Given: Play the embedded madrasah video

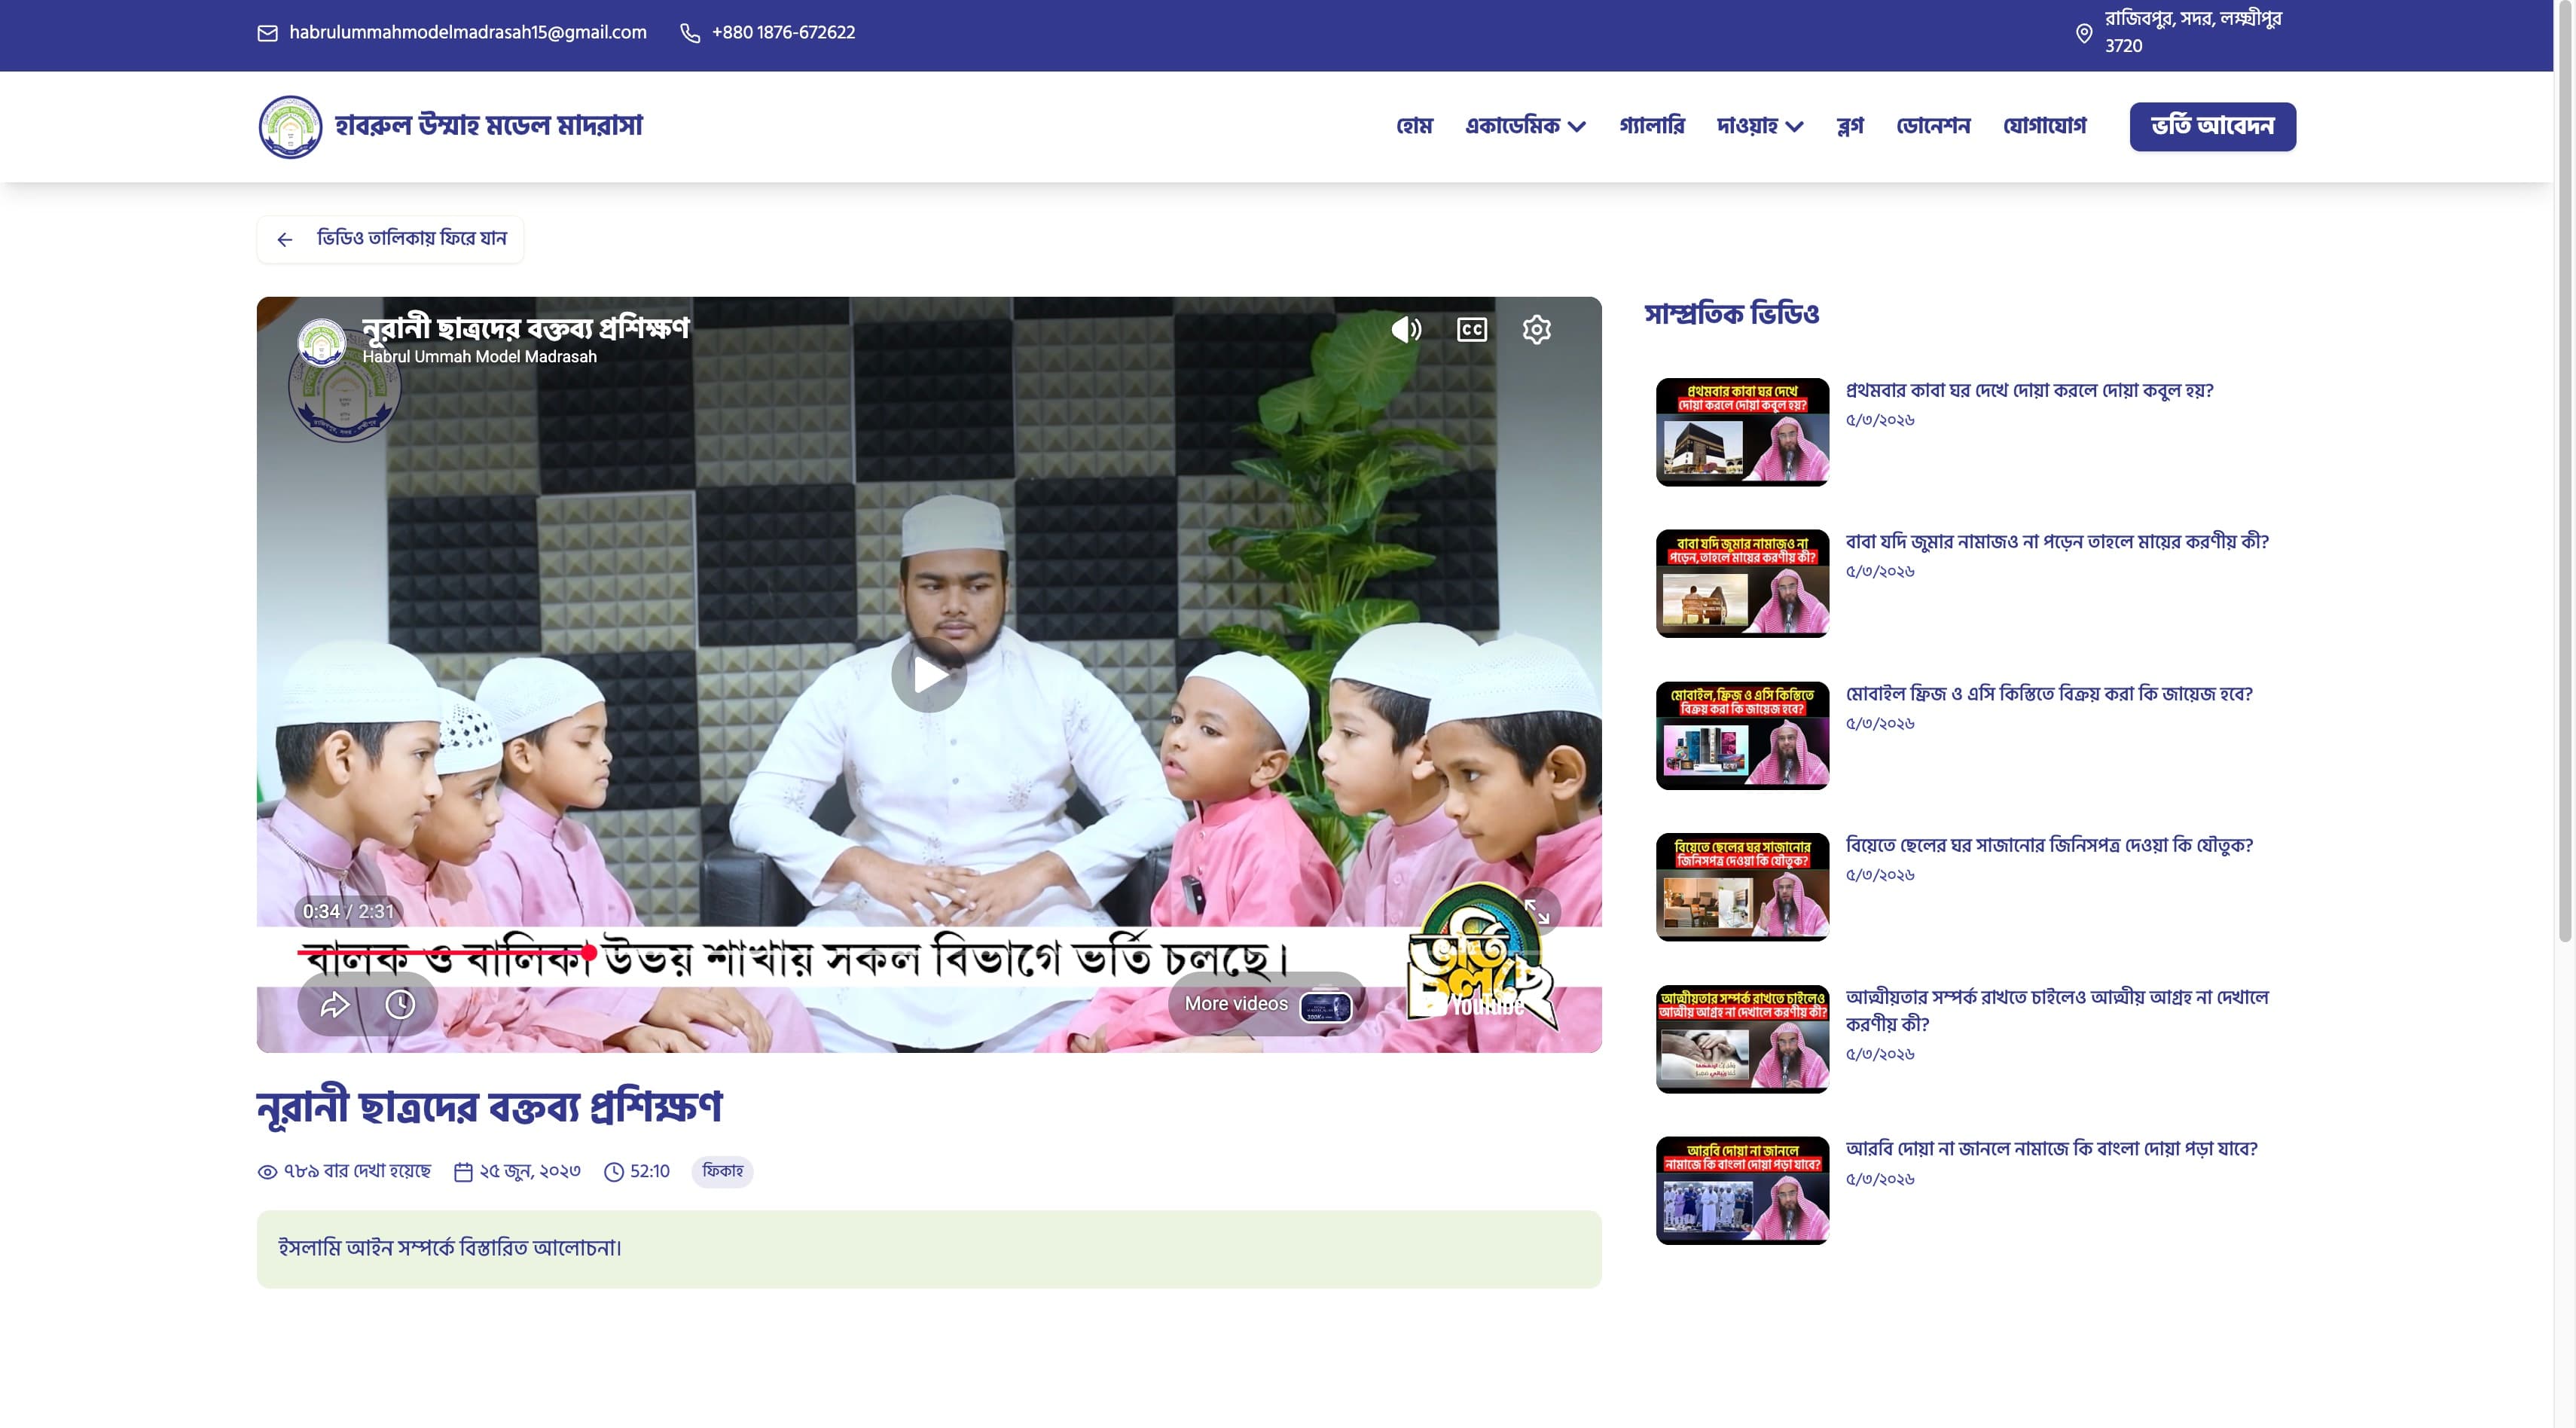Looking at the screenshot, I should 929,675.
